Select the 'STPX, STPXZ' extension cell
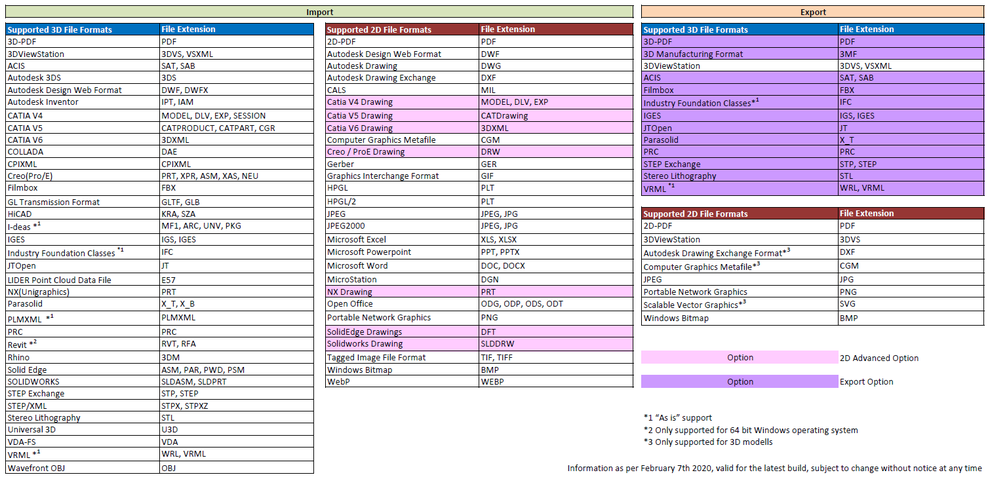Viewport: 990px width, 477px height. point(236,406)
